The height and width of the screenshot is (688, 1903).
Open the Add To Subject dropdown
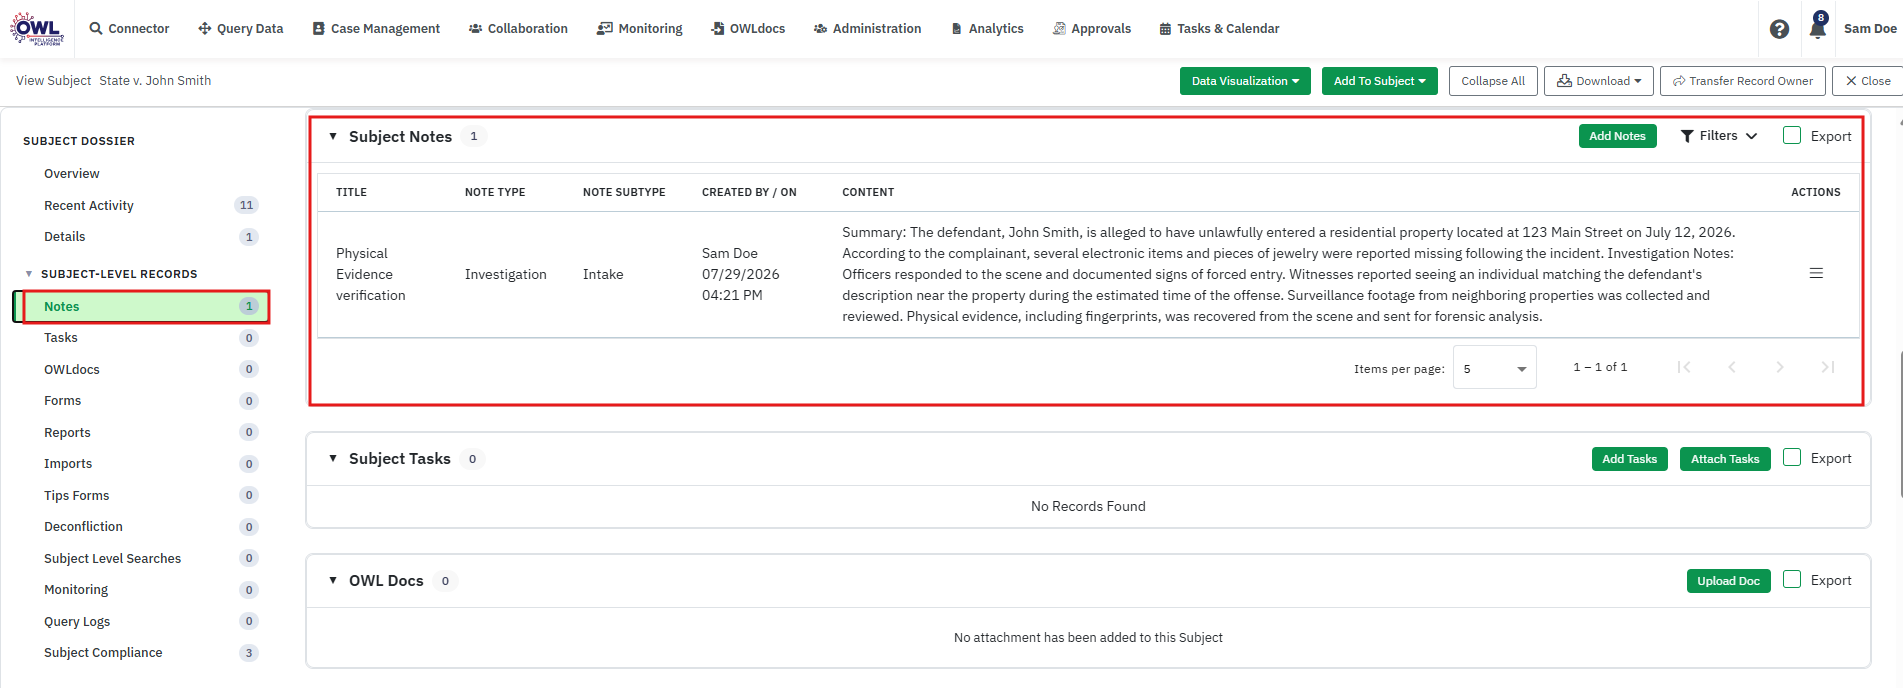1379,81
